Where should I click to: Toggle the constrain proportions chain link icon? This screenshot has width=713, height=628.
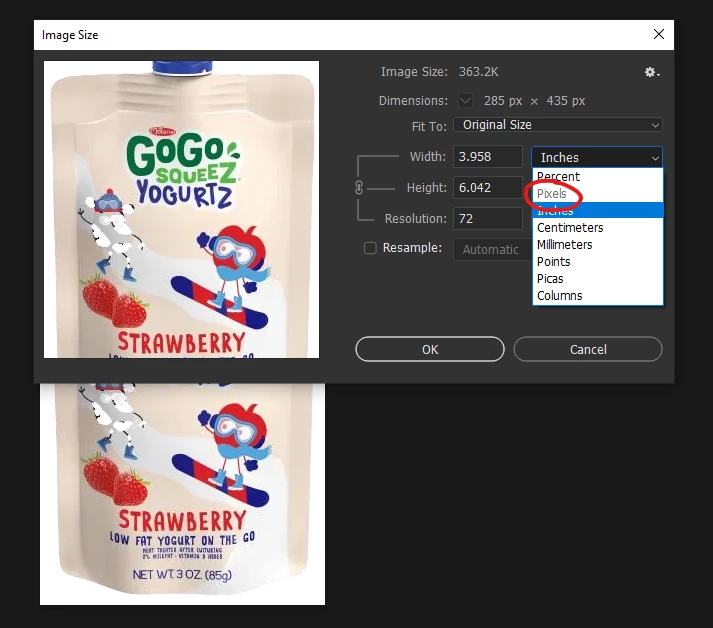click(359, 187)
